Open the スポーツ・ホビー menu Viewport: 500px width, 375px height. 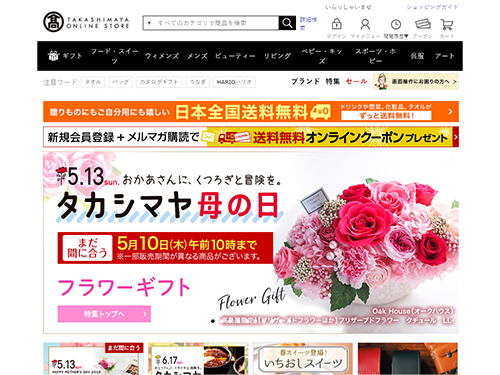375,56
